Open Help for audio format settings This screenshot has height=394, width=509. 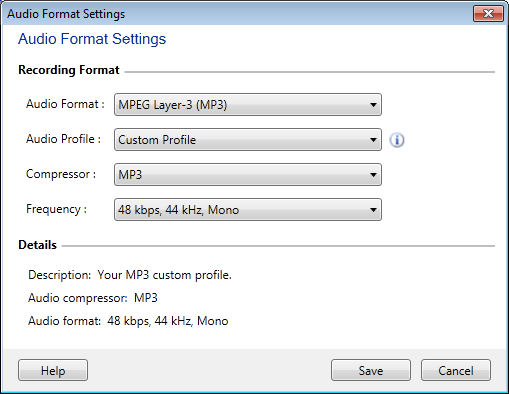(x=53, y=370)
